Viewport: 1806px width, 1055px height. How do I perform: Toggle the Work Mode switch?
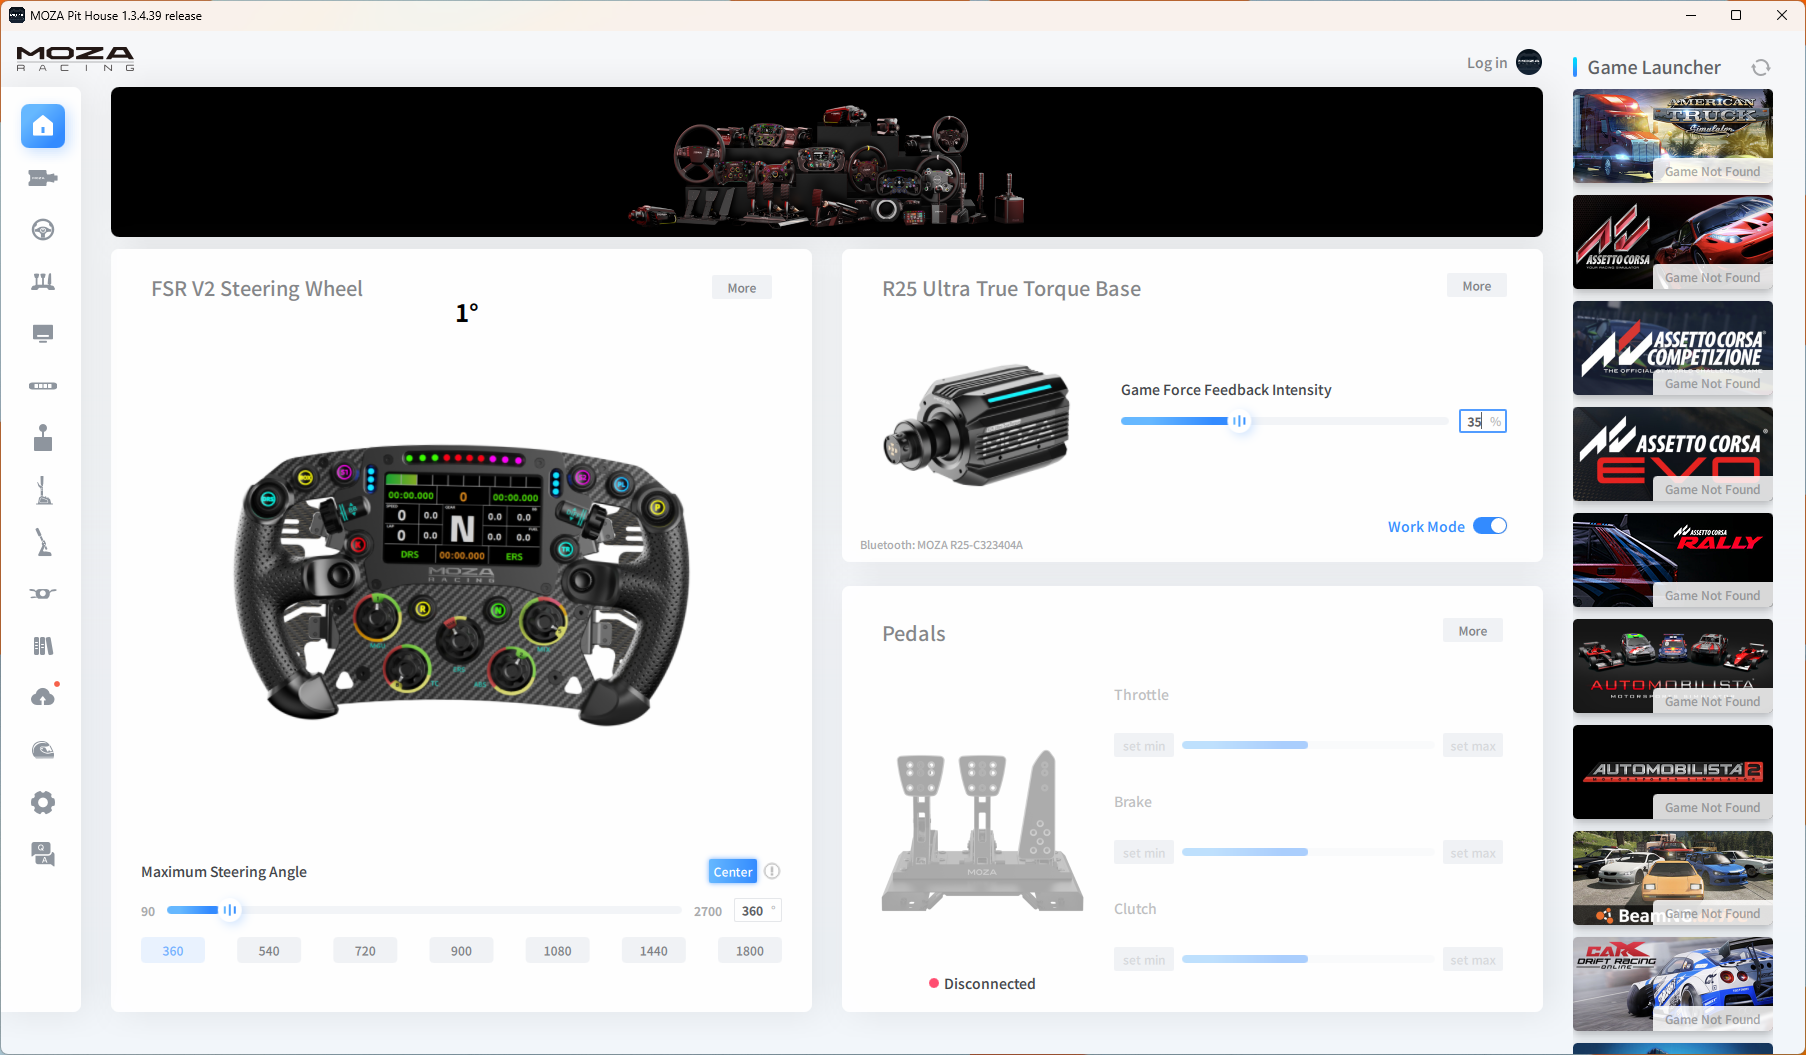pos(1489,526)
